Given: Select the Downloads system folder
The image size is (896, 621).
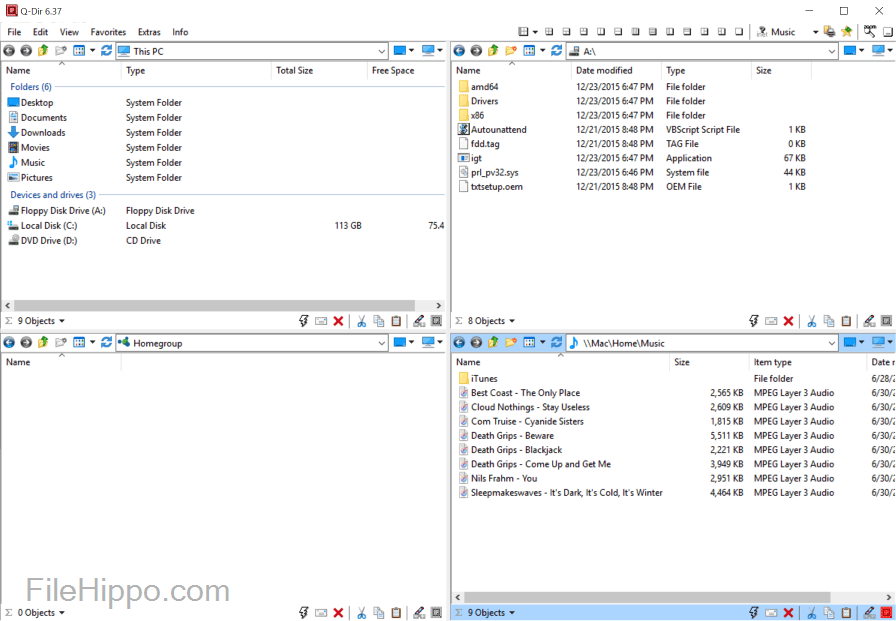Looking at the screenshot, I should click(x=37, y=133).
